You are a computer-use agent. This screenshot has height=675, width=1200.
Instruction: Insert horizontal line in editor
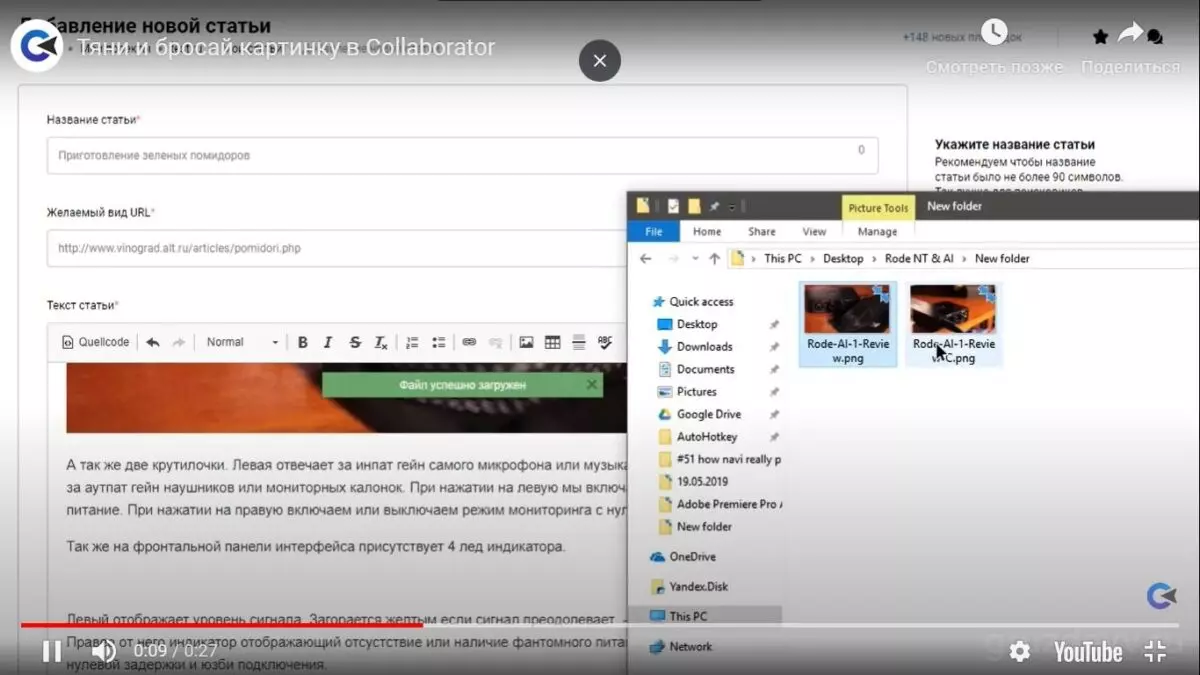coord(578,342)
